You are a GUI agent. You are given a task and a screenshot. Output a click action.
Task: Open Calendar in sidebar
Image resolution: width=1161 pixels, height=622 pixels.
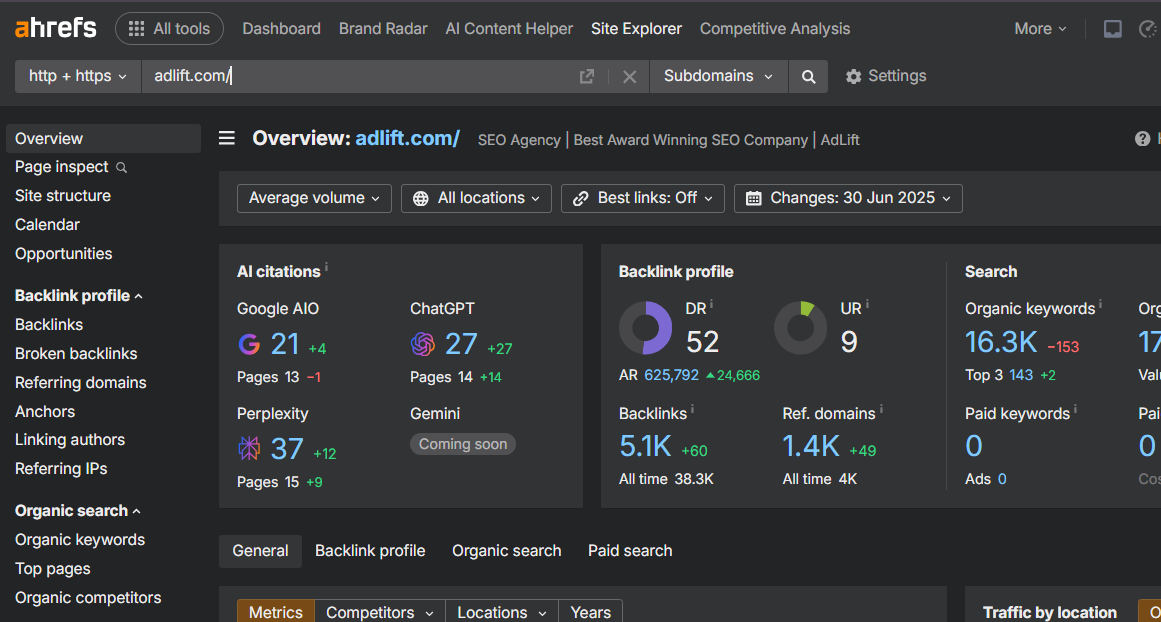(47, 225)
